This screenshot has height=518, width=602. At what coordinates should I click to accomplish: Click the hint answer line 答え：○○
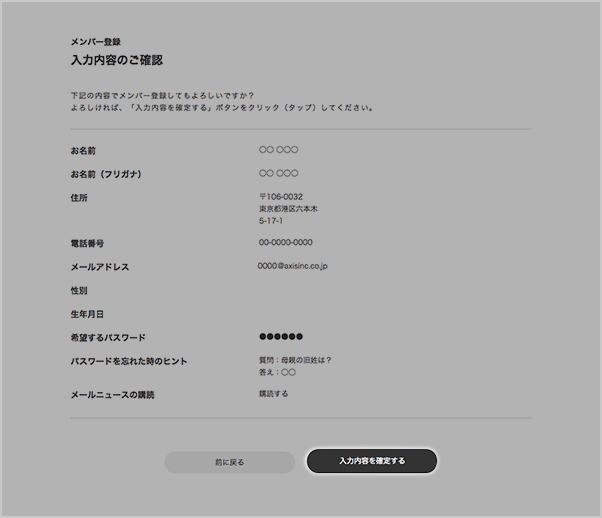[277, 372]
